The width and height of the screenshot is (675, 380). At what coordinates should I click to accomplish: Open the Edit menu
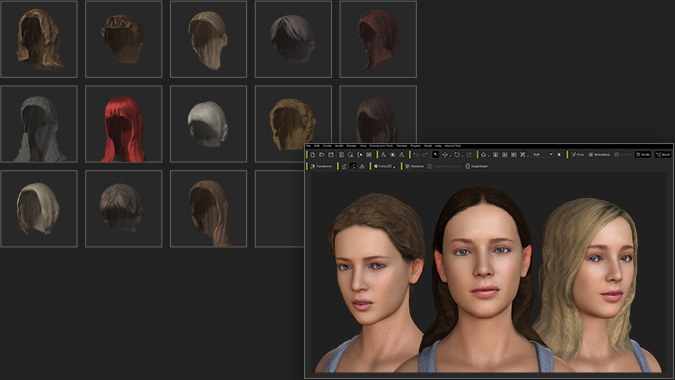point(316,146)
